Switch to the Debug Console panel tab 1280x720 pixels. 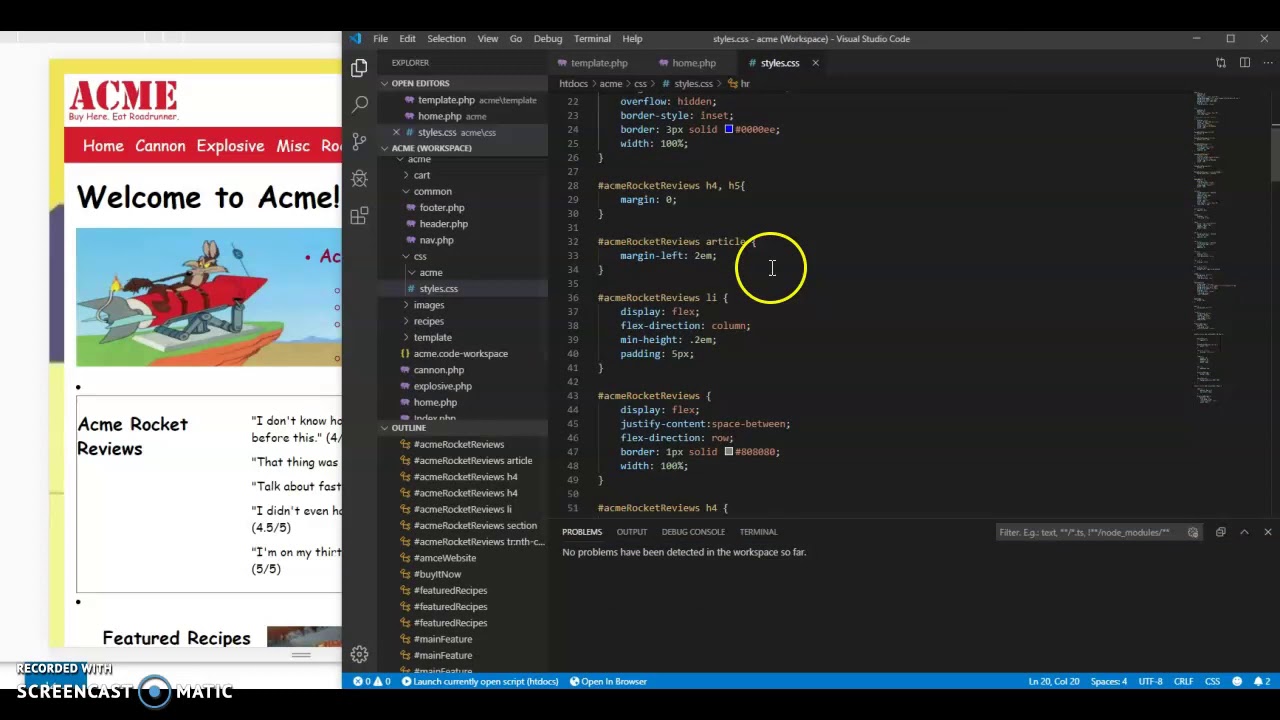pos(693,532)
